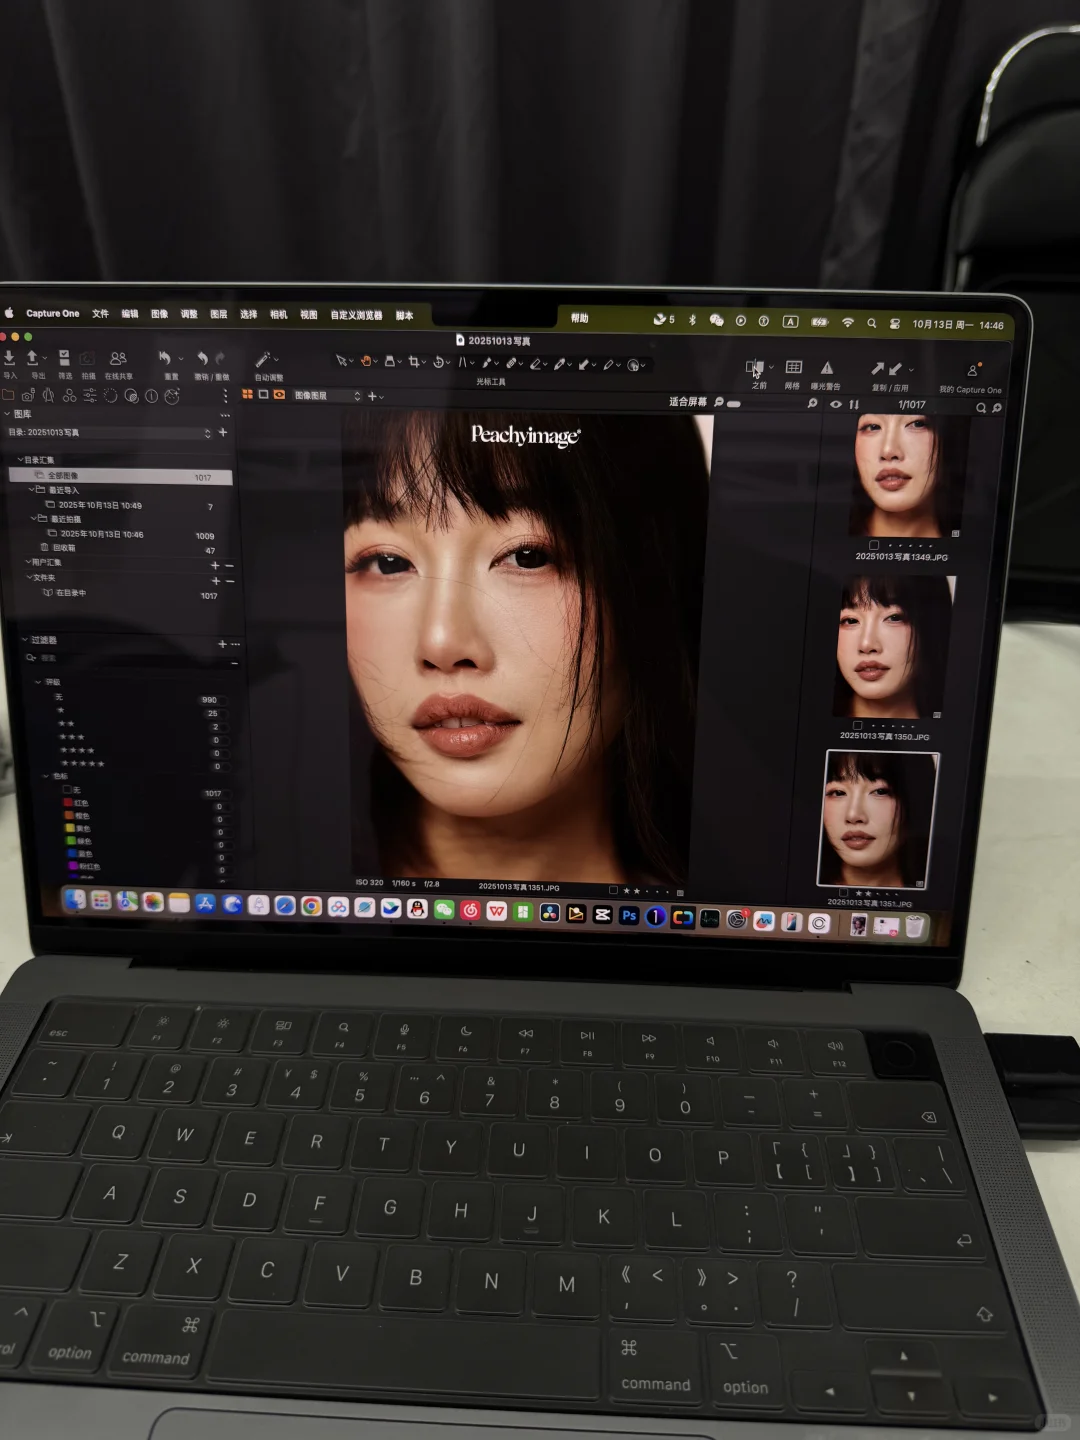Open the info circle metadata tool tab
Image resolution: width=1080 pixels, height=1440 pixels.
click(151, 396)
